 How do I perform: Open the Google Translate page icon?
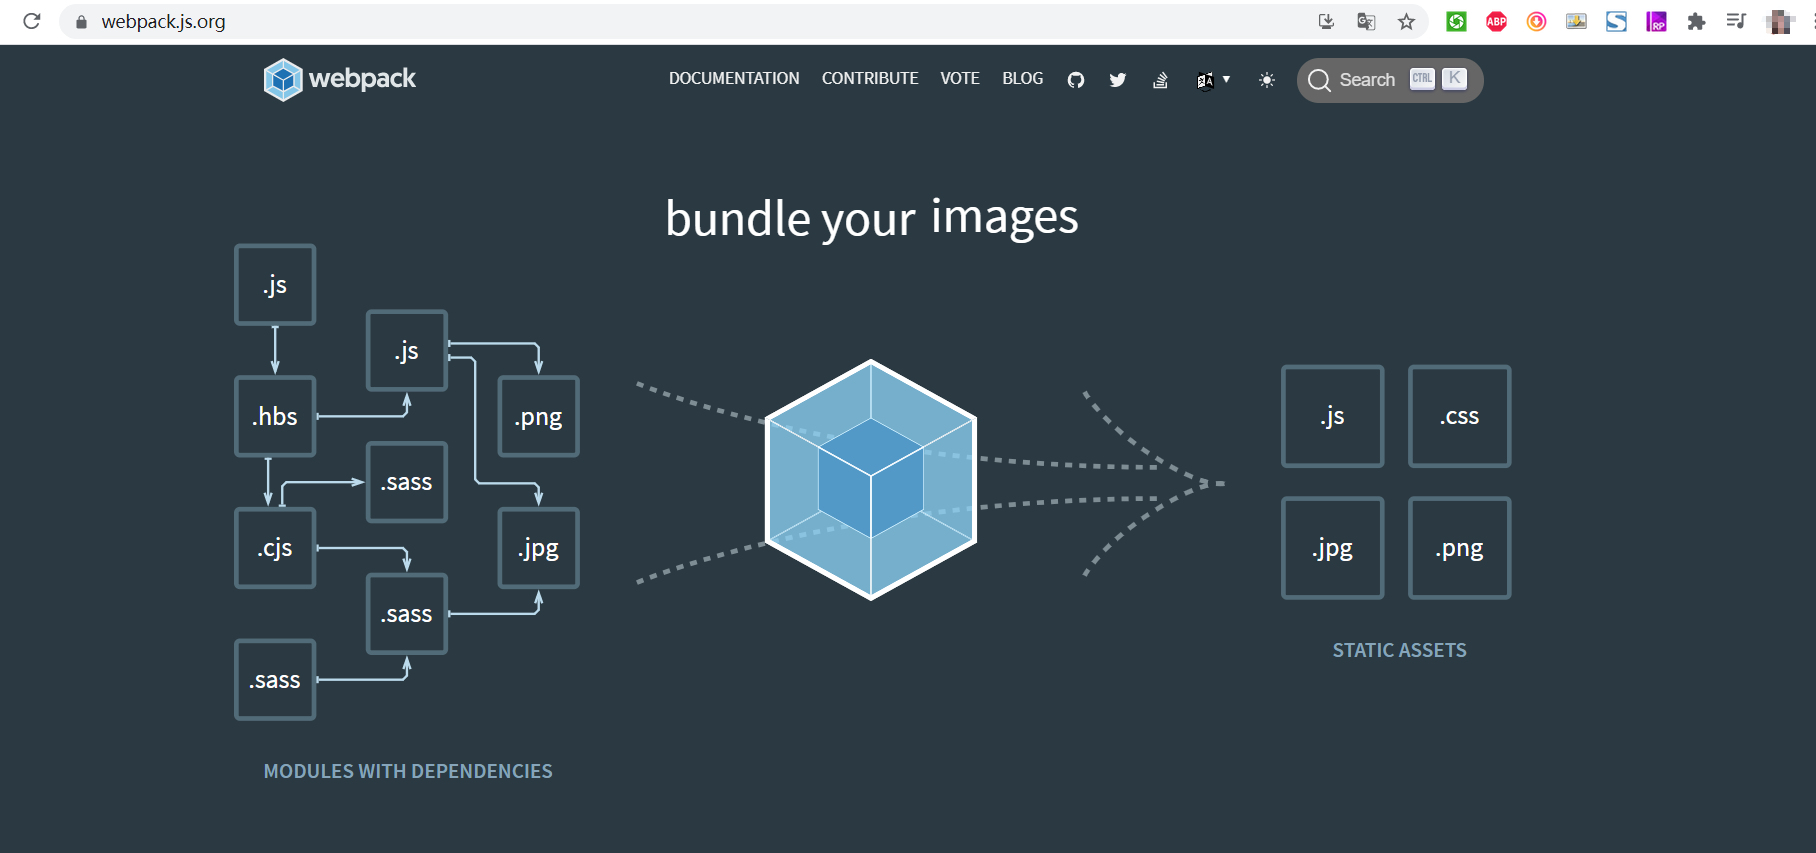click(x=1366, y=21)
